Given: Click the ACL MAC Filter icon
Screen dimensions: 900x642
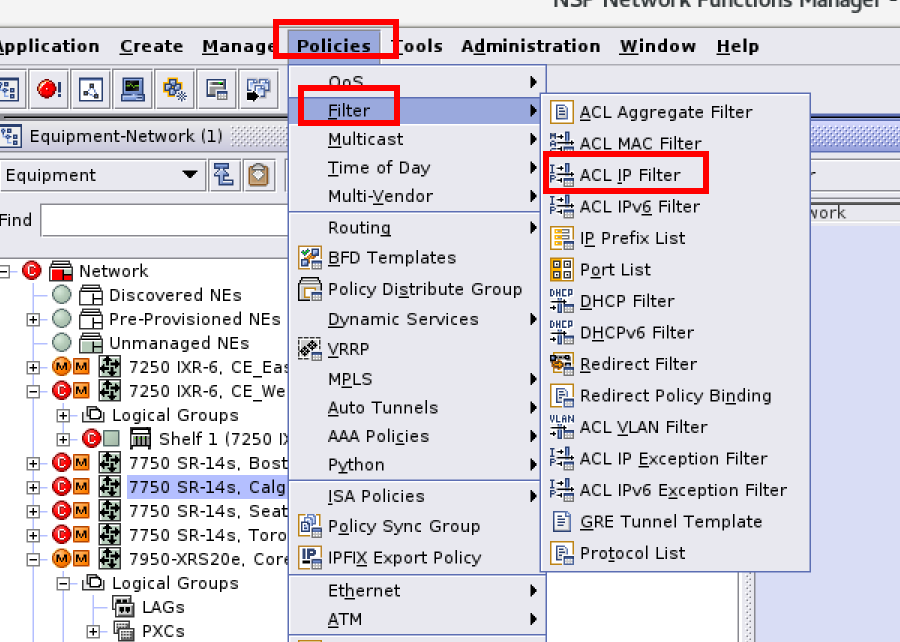Looking at the screenshot, I should point(561,143).
